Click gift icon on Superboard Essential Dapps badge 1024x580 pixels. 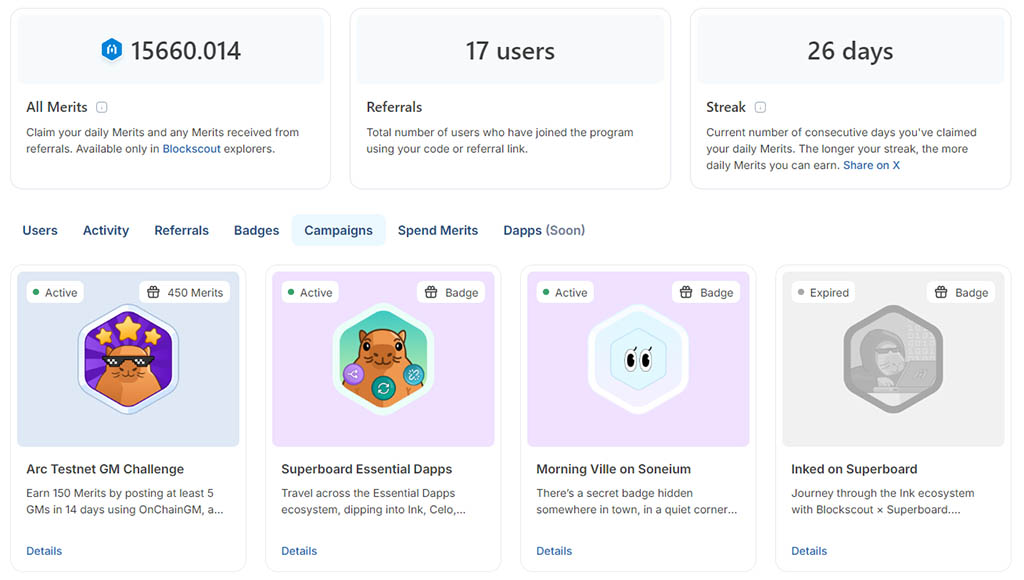coord(431,292)
